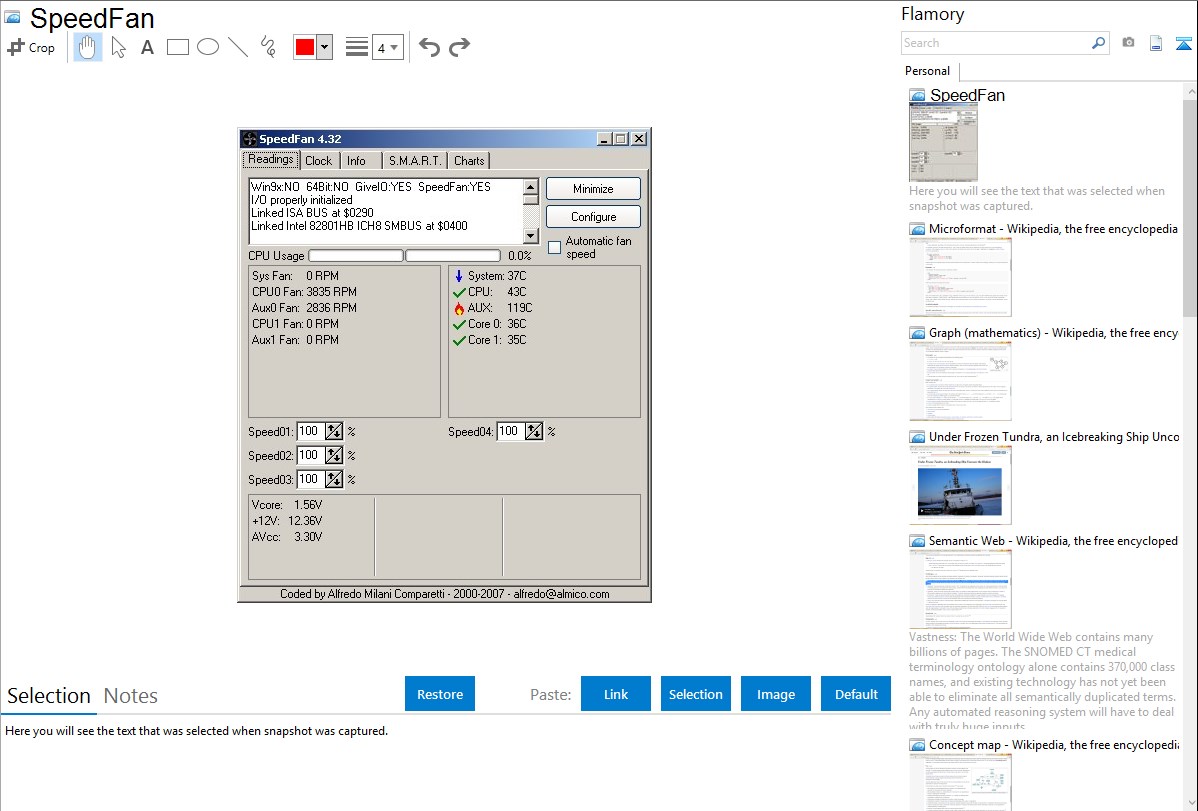This screenshot has height=811, width=1198.
Task: Open the Readings tab in SpeedFan
Action: [270, 159]
